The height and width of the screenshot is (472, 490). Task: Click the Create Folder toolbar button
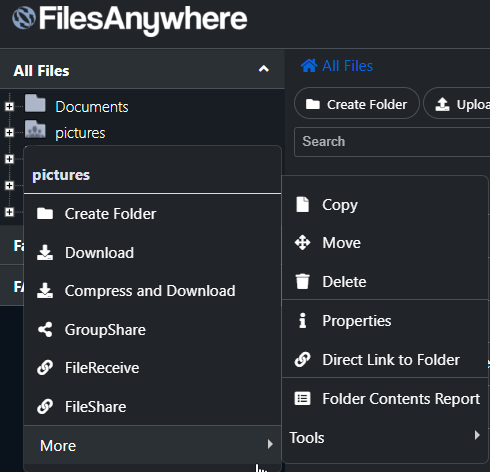click(x=357, y=103)
